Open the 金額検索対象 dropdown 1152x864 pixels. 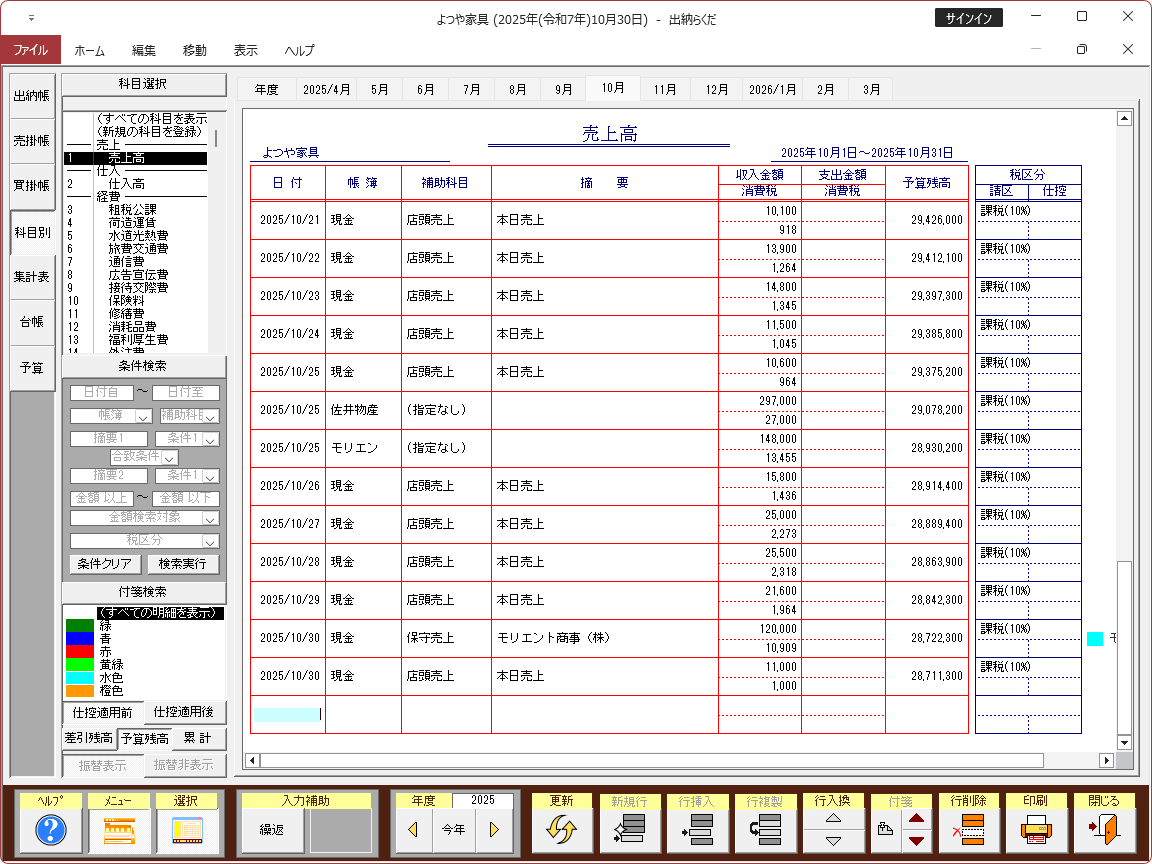click(210, 518)
